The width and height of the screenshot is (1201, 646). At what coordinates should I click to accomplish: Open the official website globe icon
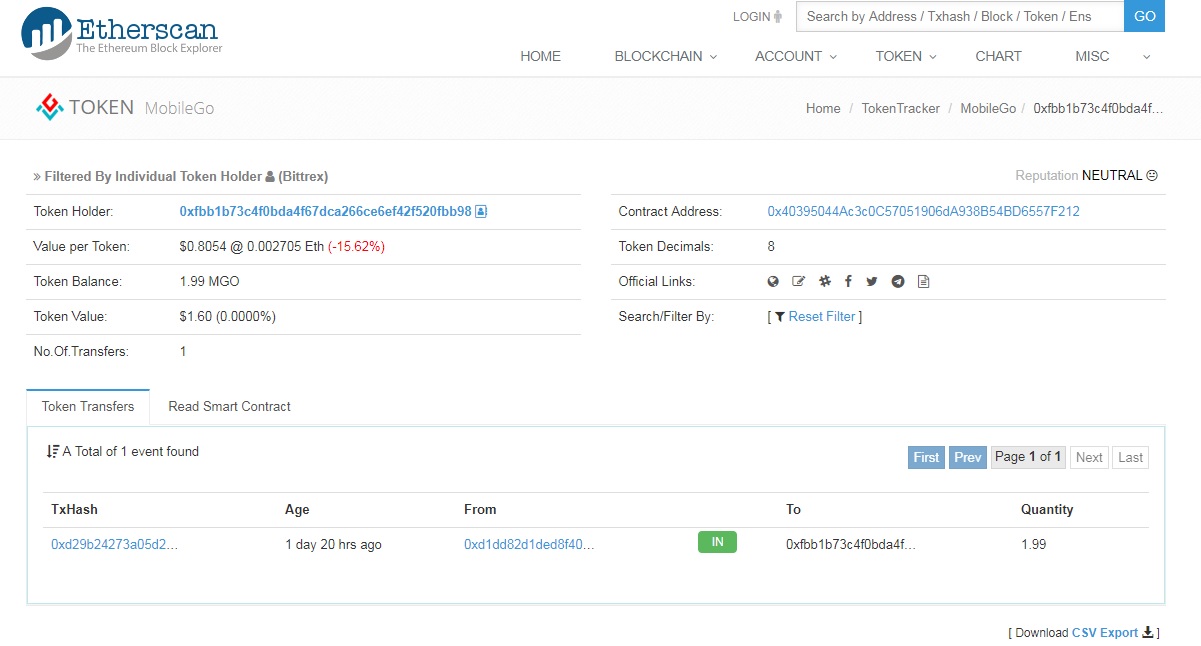773,282
